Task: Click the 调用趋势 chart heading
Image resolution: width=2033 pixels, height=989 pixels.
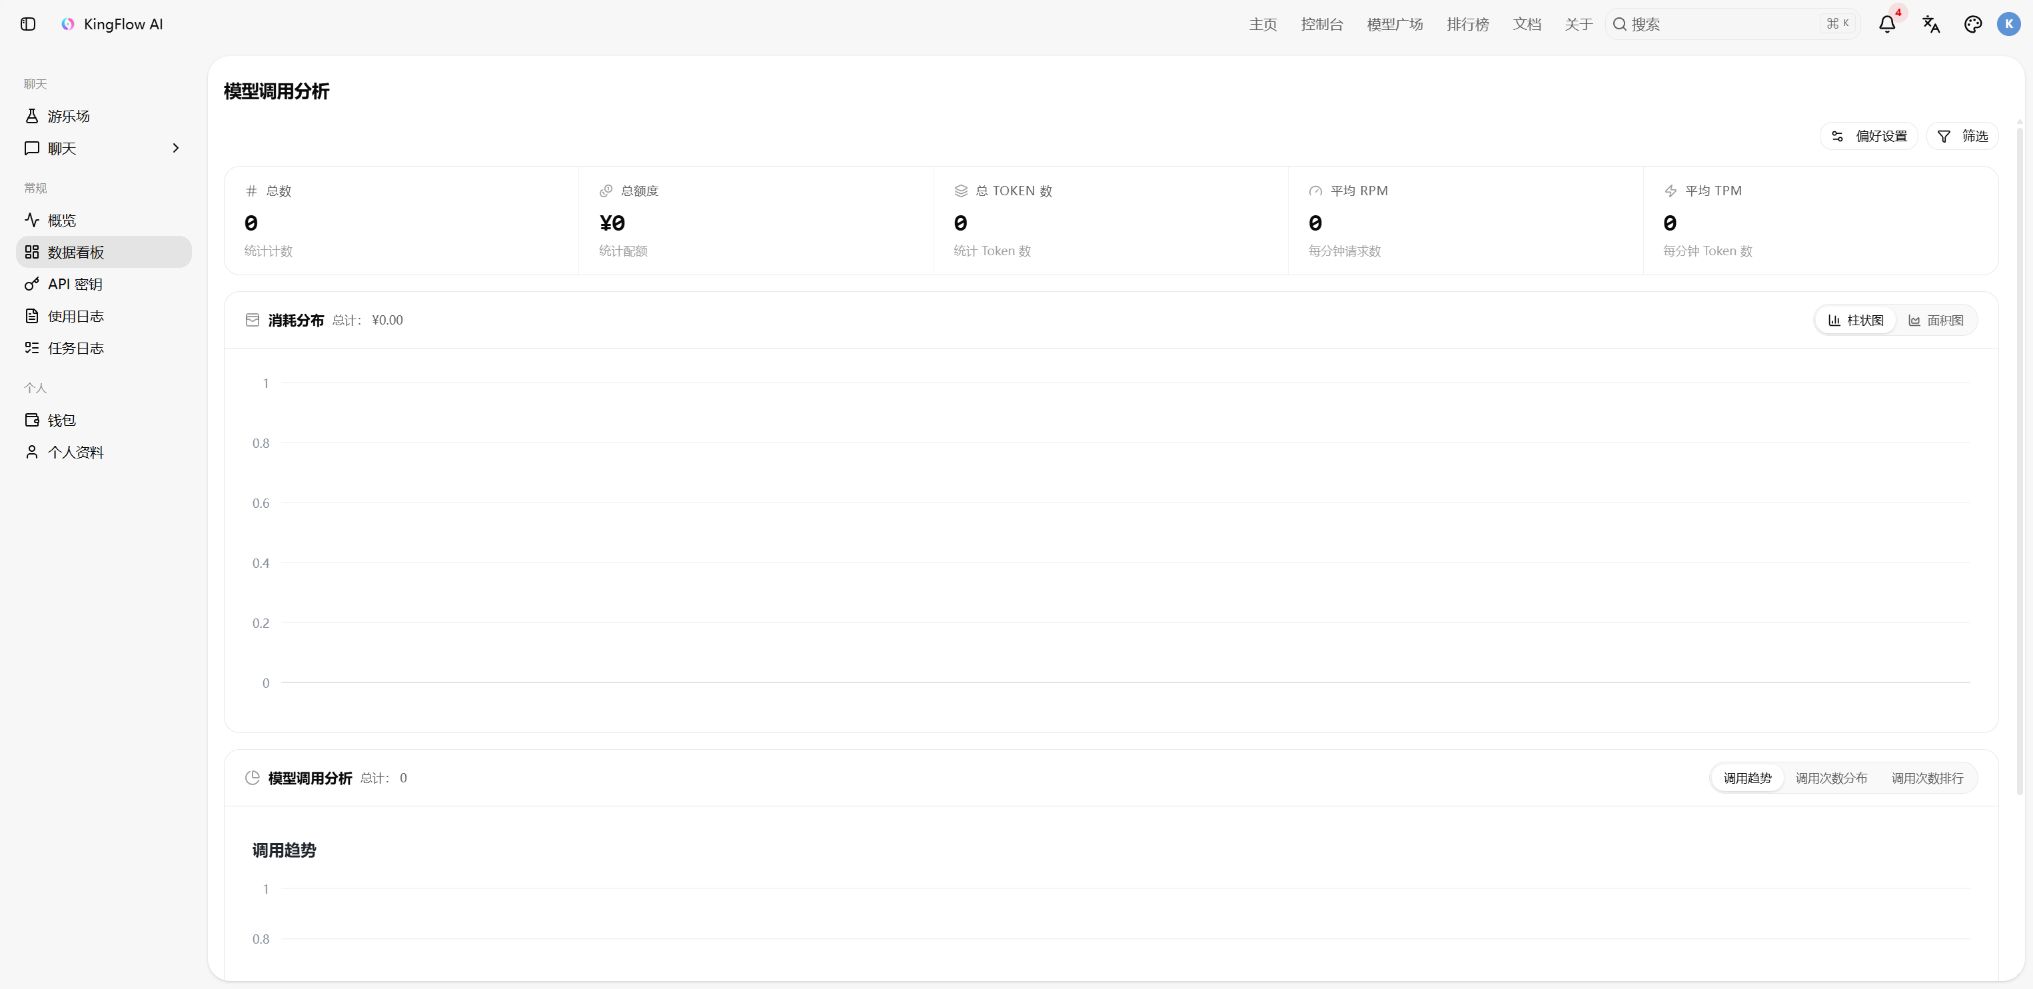Action: pyautogui.click(x=284, y=850)
